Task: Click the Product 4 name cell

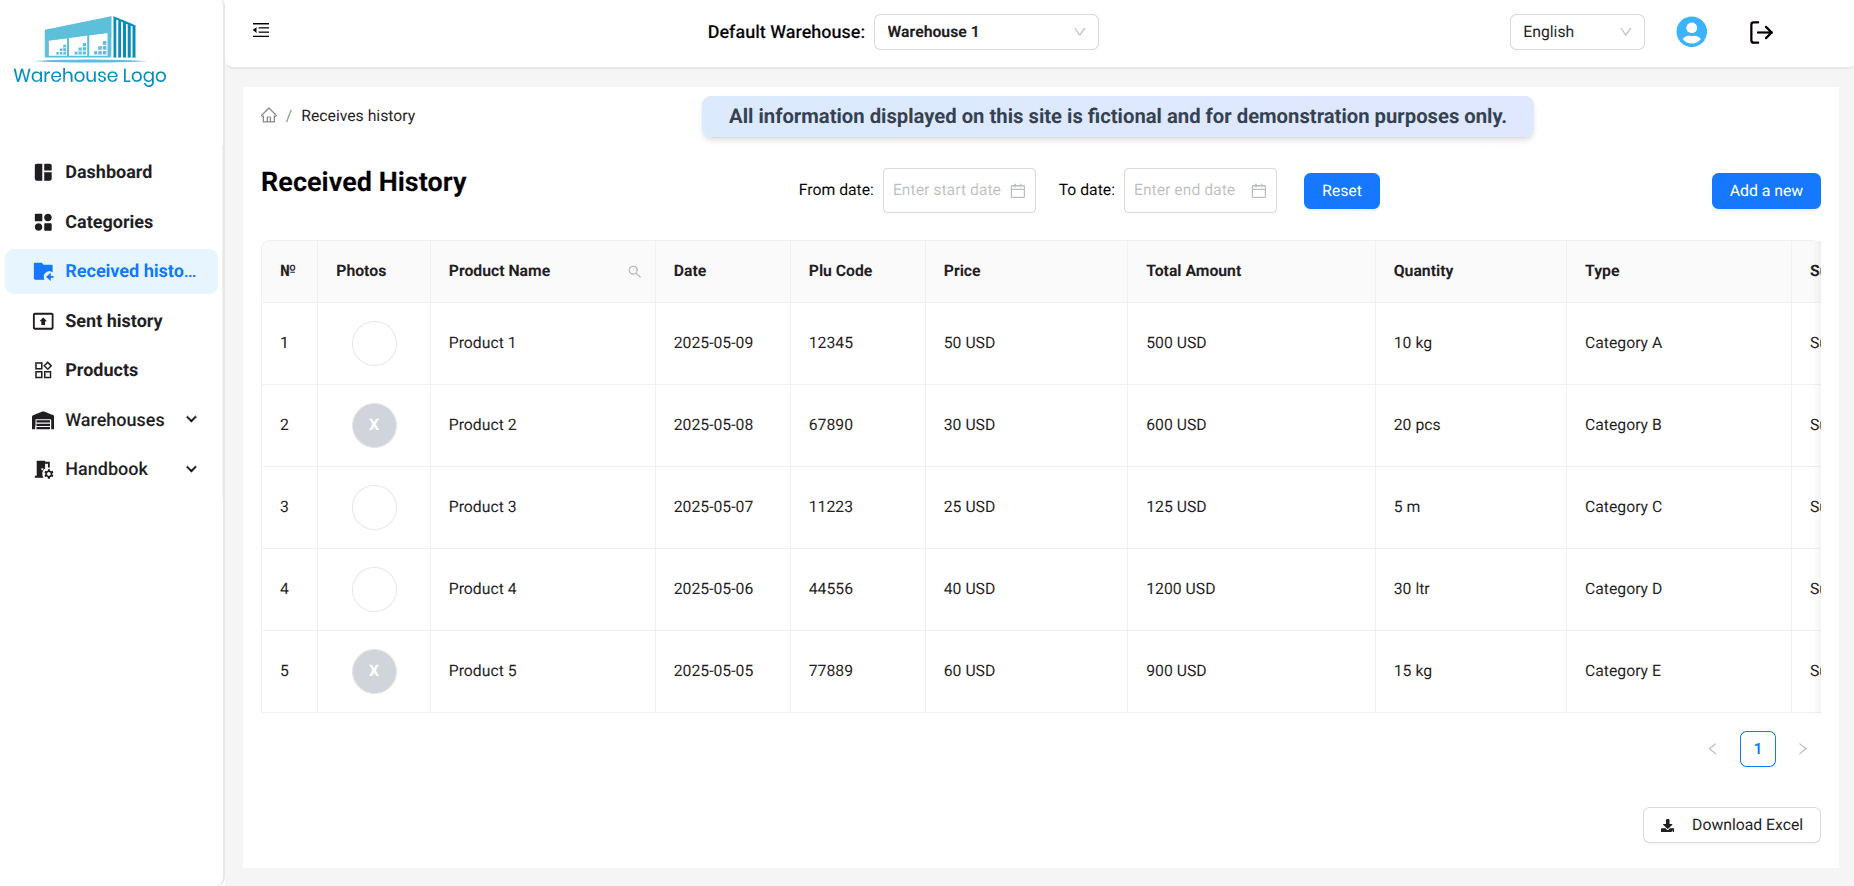Action: tap(543, 589)
